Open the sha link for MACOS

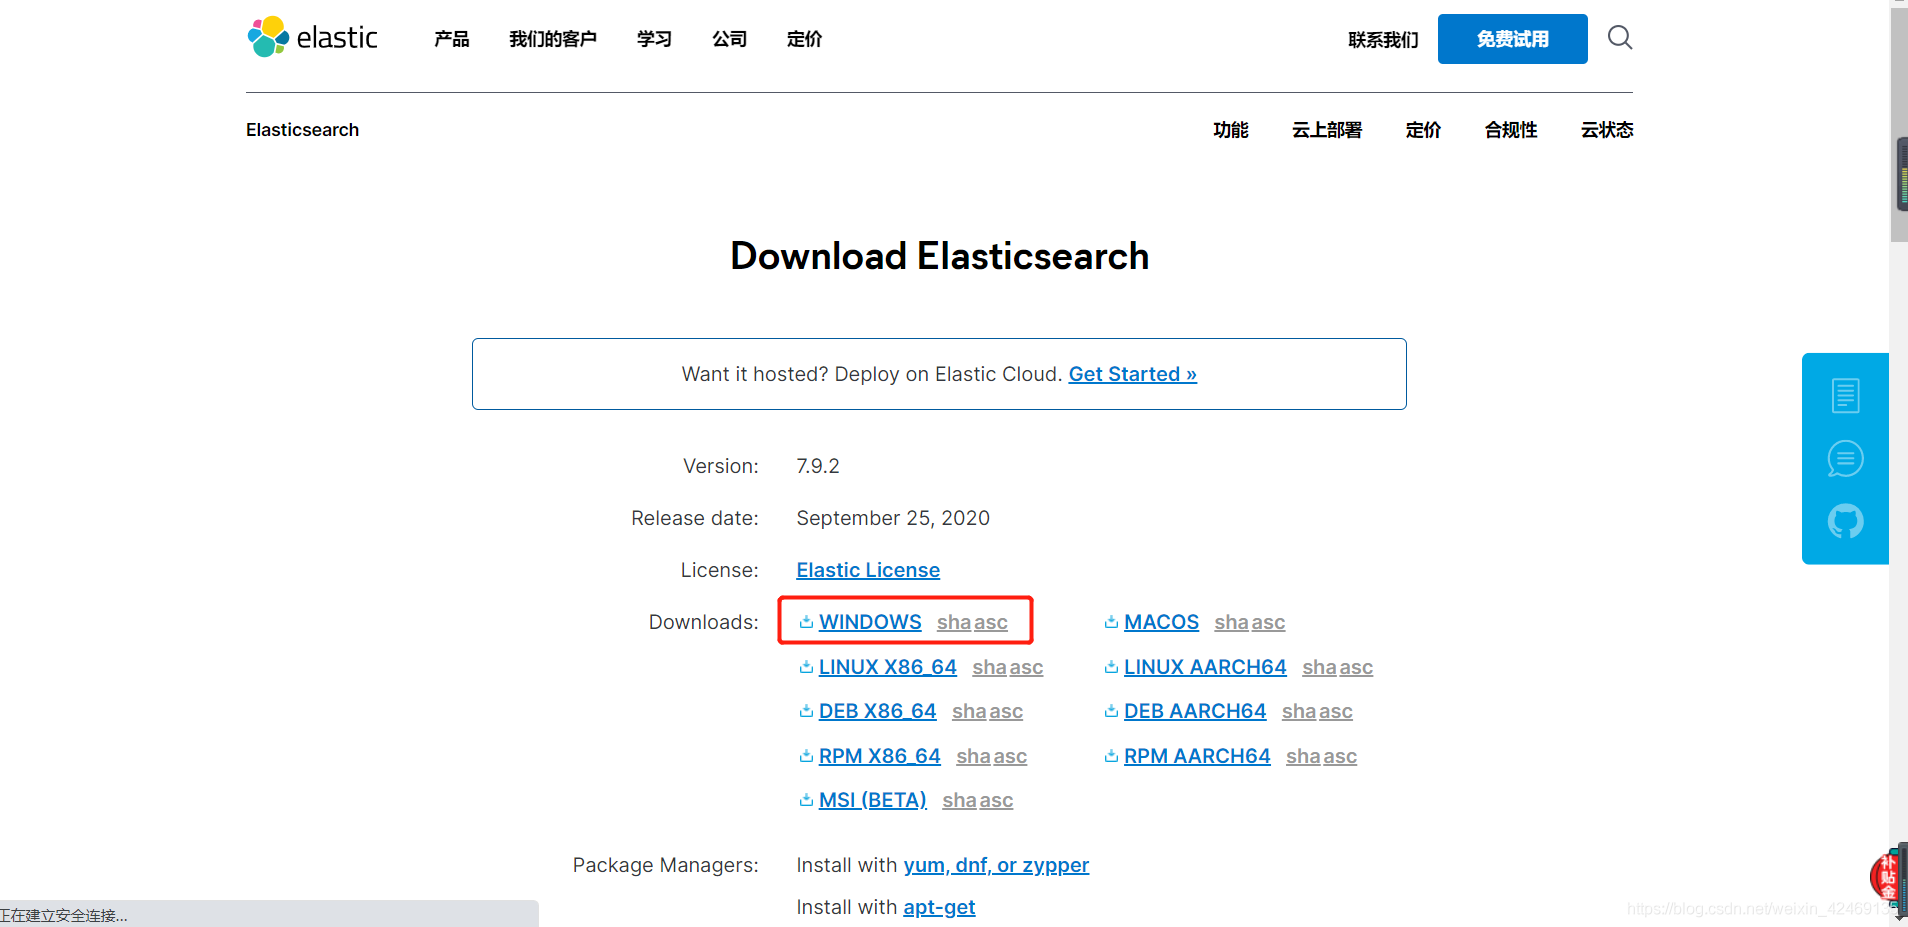point(1232,622)
